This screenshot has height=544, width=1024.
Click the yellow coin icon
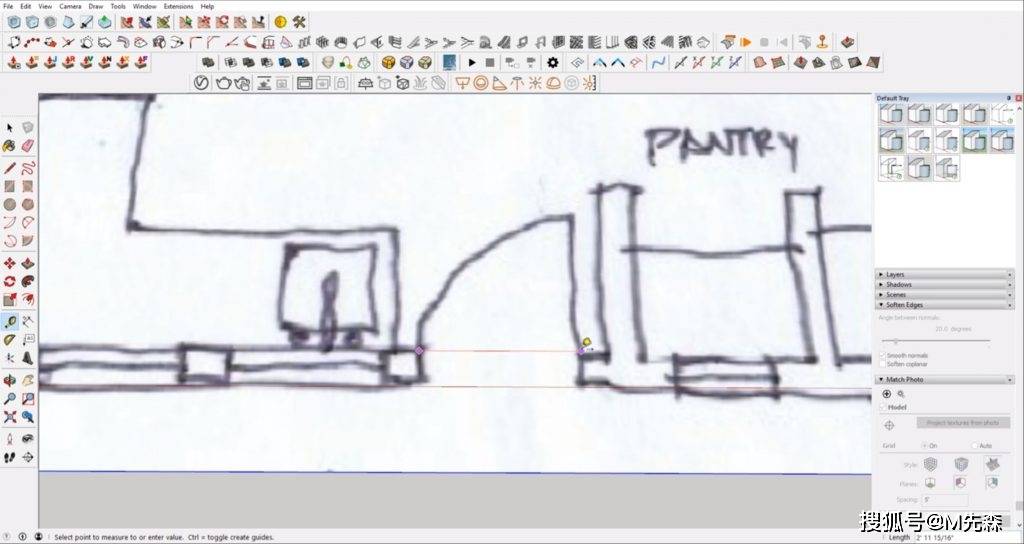click(281, 22)
